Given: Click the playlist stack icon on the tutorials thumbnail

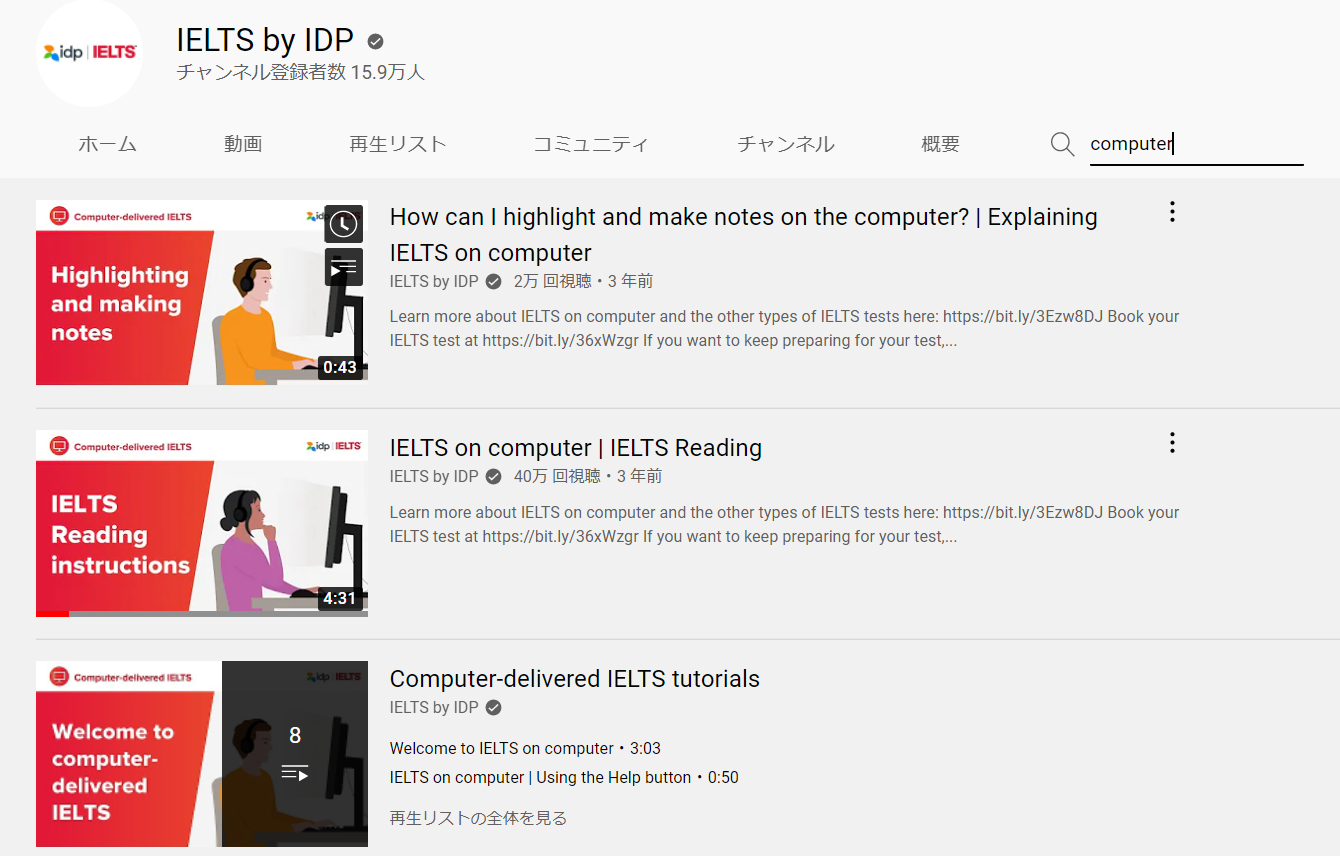Looking at the screenshot, I should coord(295,771).
